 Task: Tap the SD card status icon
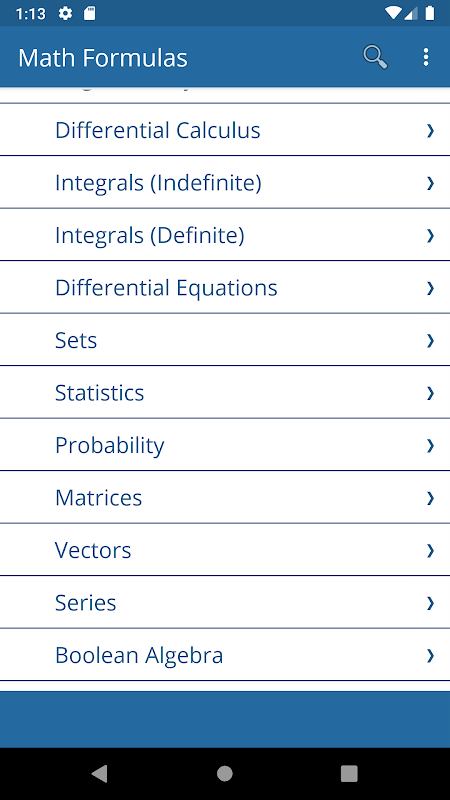tap(89, 13)
